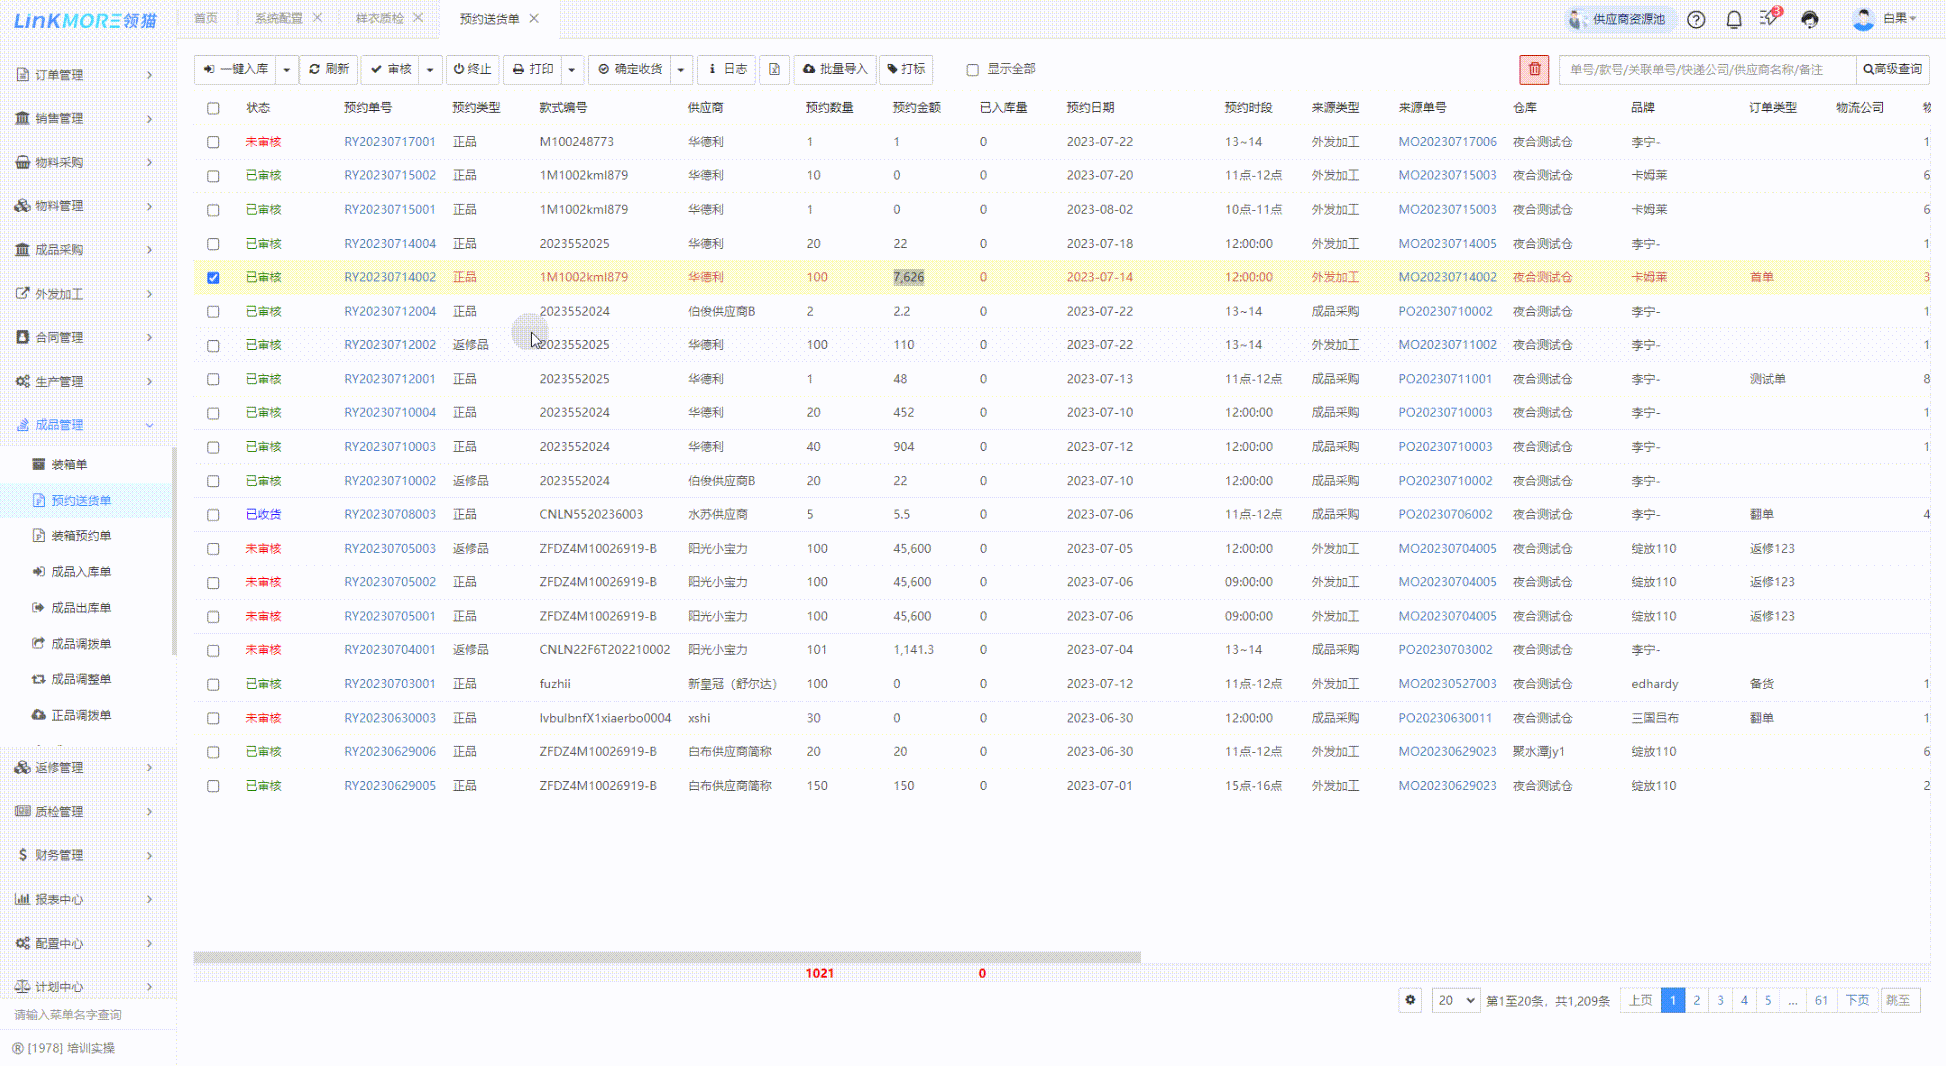The image size is (1946, 1066).
Task: Click the 刷新 refresh button
Action: [x=329, y=69]
